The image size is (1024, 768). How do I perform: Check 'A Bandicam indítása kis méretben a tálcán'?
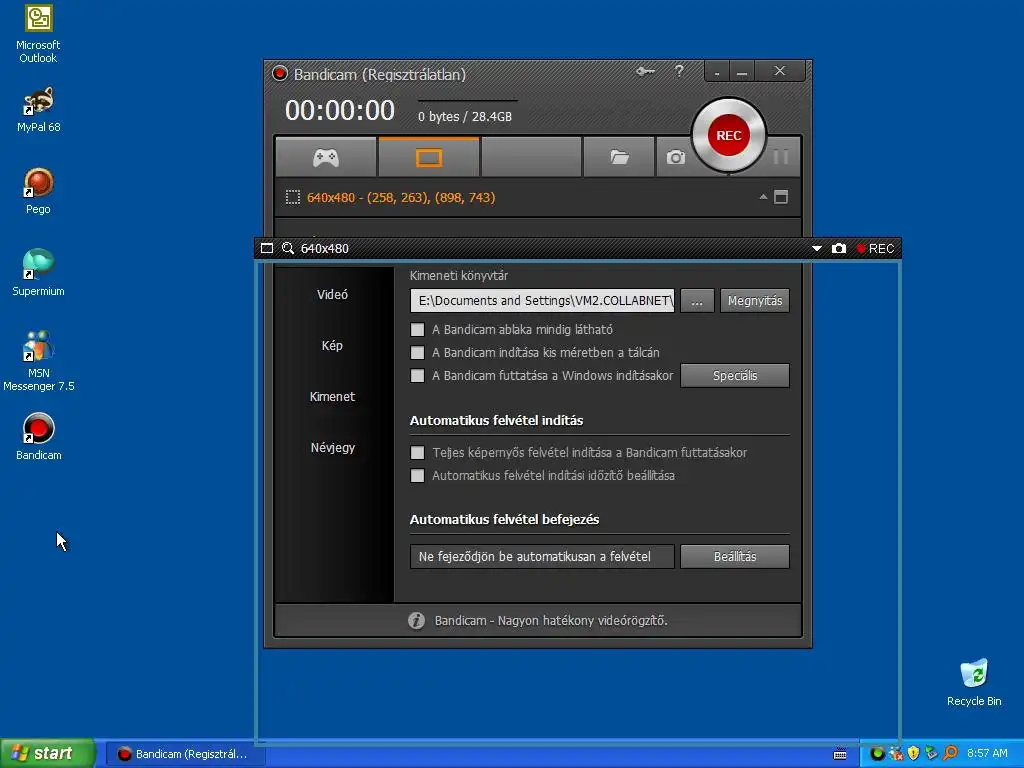point(417,353)
